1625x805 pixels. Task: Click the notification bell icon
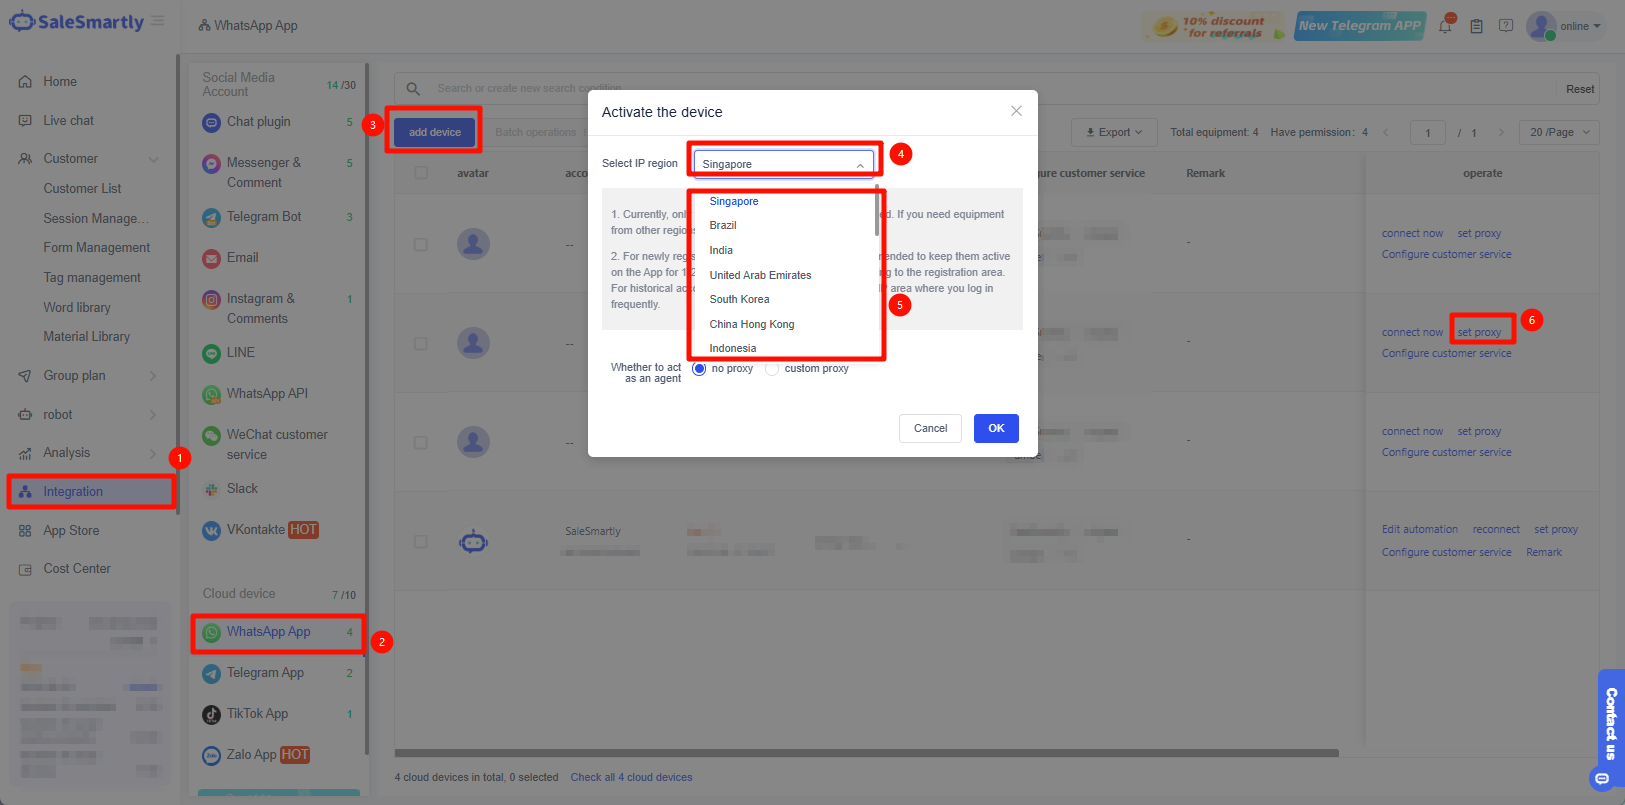[x=1445, y=27]
